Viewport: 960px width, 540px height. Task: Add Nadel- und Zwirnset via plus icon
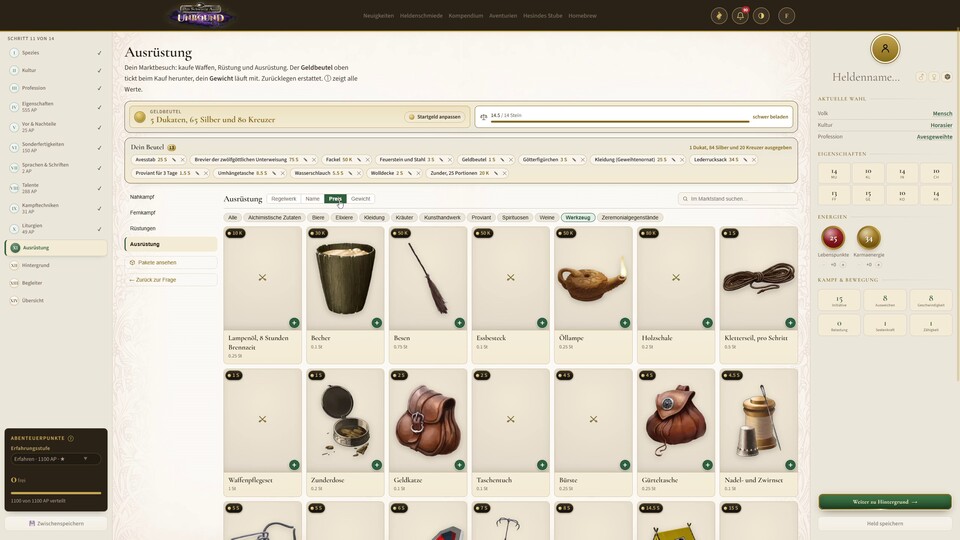pos(790,465)
